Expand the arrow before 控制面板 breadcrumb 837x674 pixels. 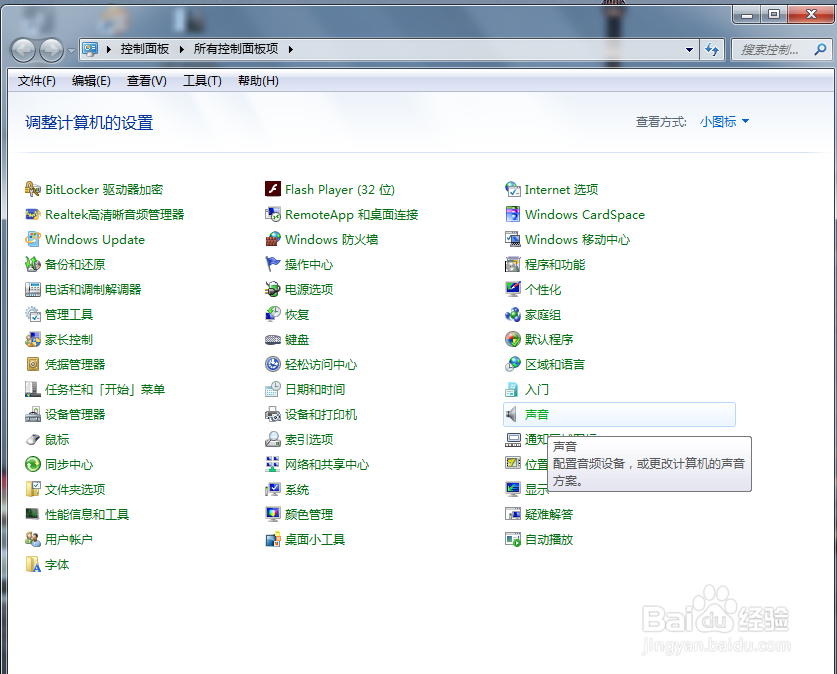[109, 49]
